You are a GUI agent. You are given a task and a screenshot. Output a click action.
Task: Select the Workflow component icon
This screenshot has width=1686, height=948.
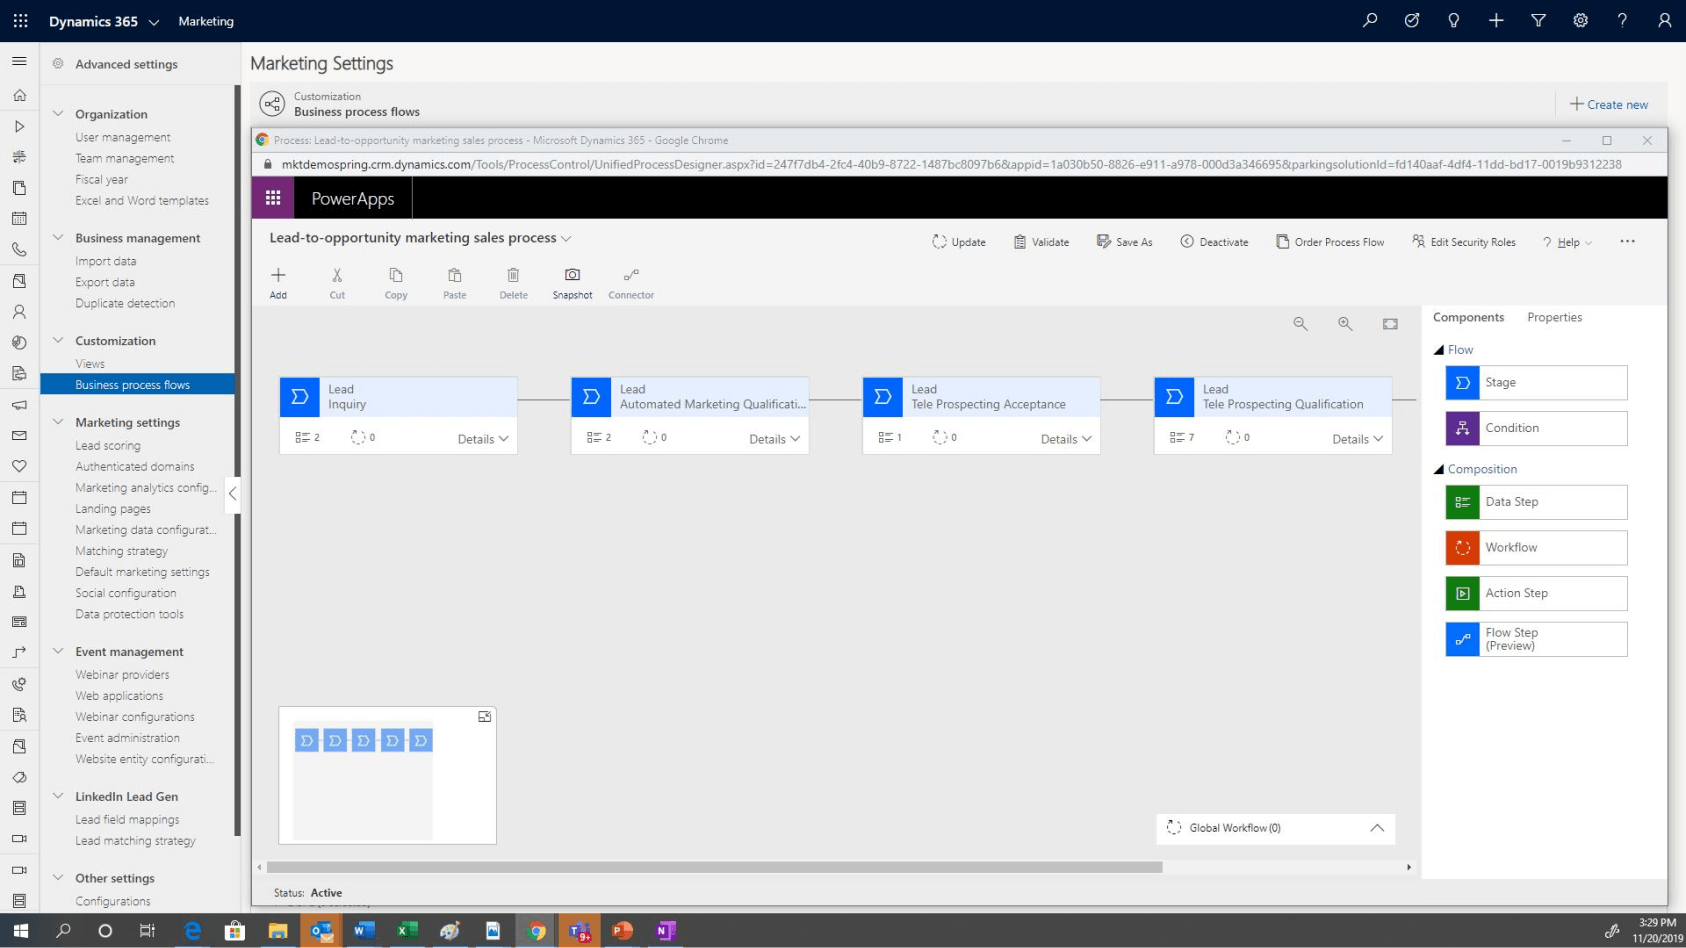(x=1462, y=548)
